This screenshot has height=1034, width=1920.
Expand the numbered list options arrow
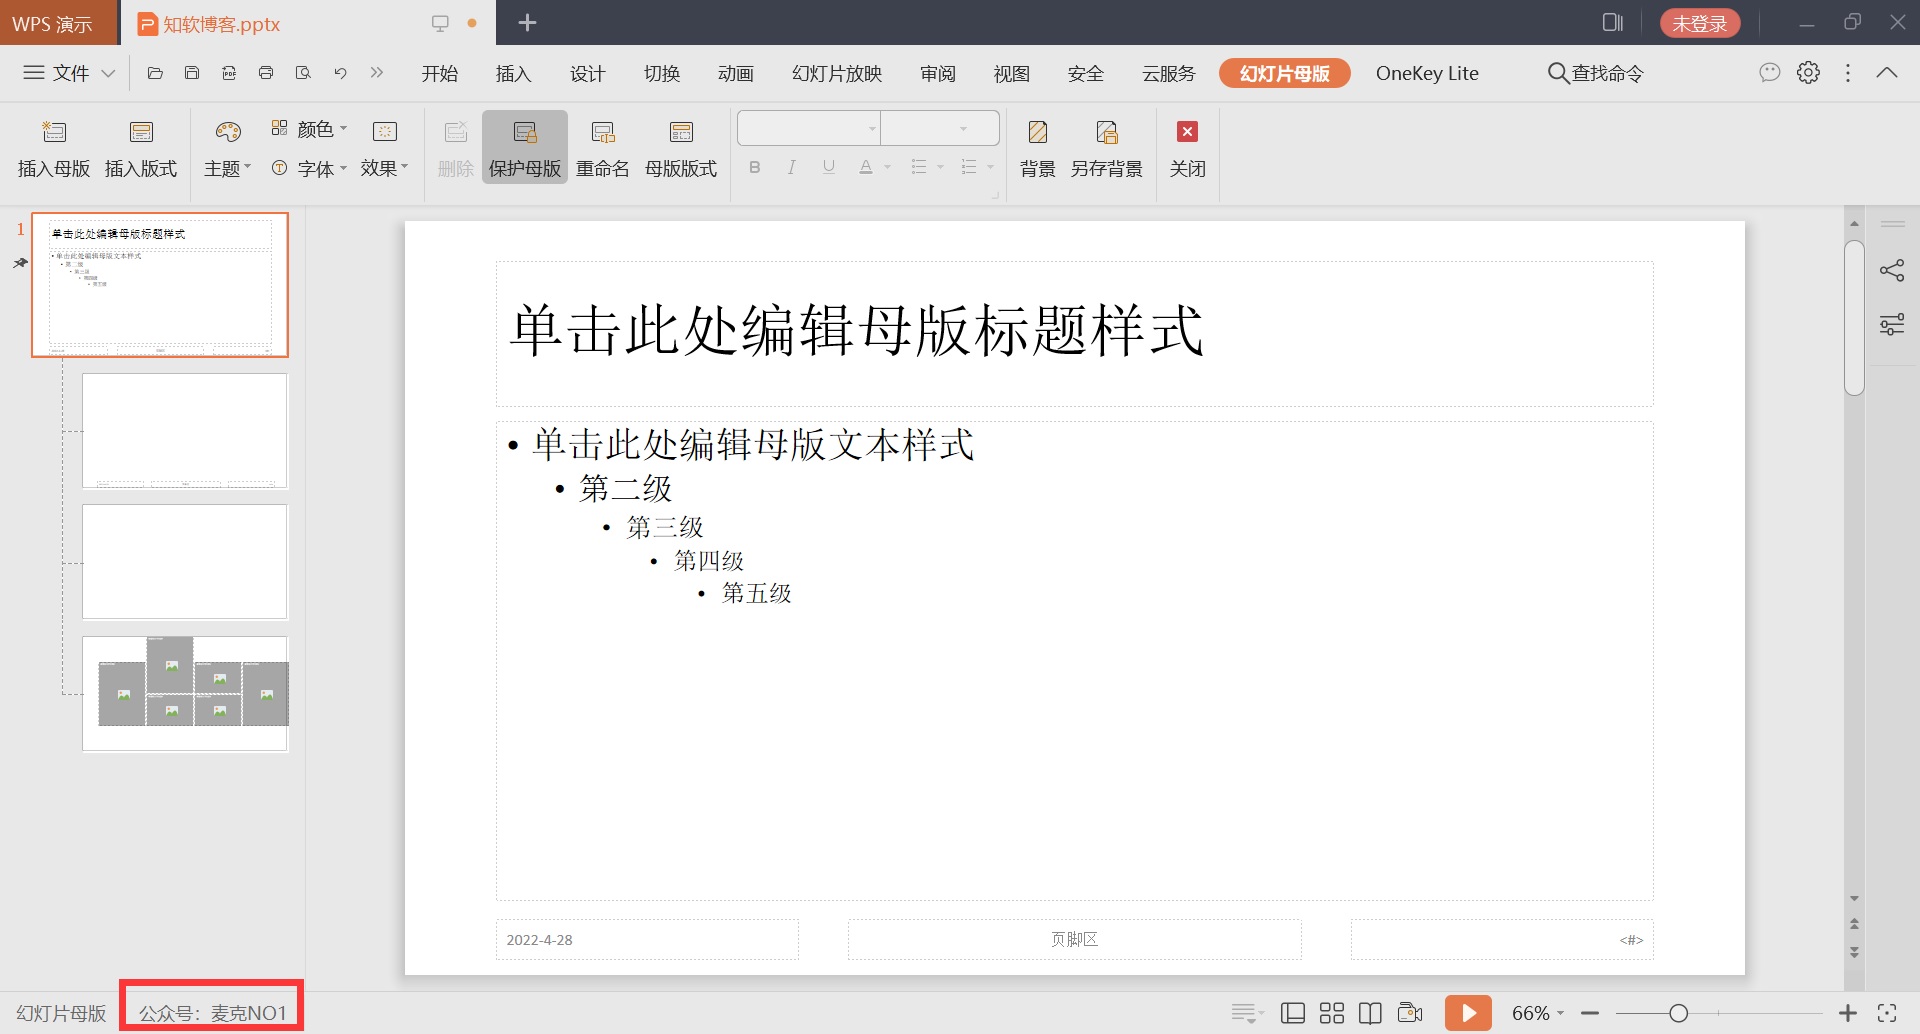point(990,167)
